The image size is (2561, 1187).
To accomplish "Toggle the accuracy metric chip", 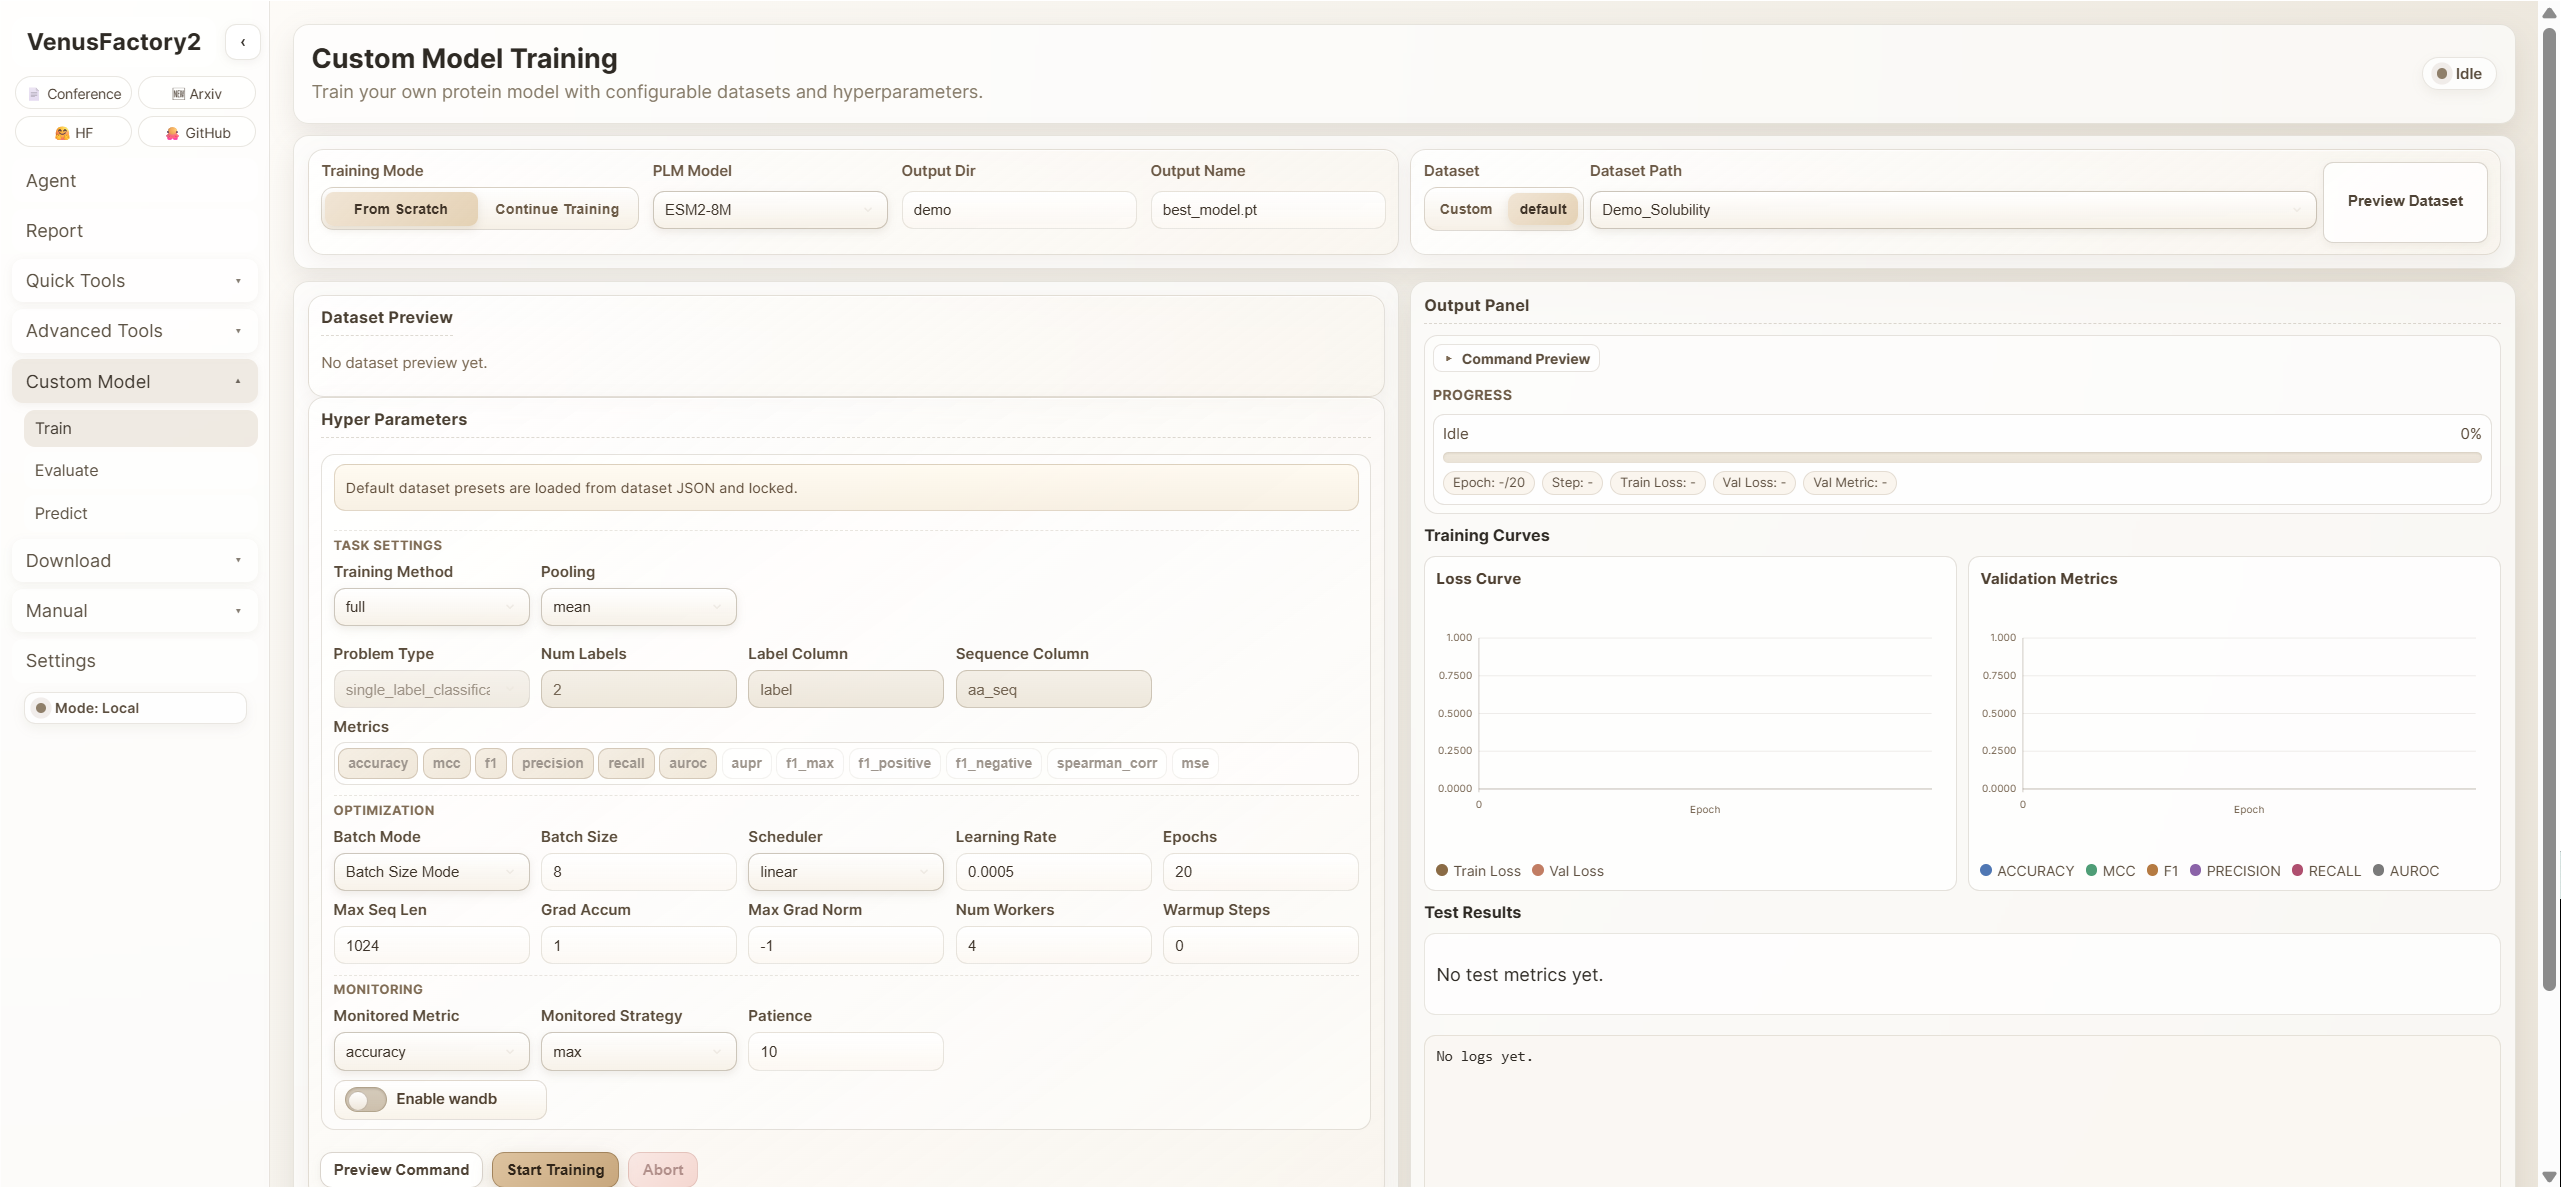I will 377,763.
